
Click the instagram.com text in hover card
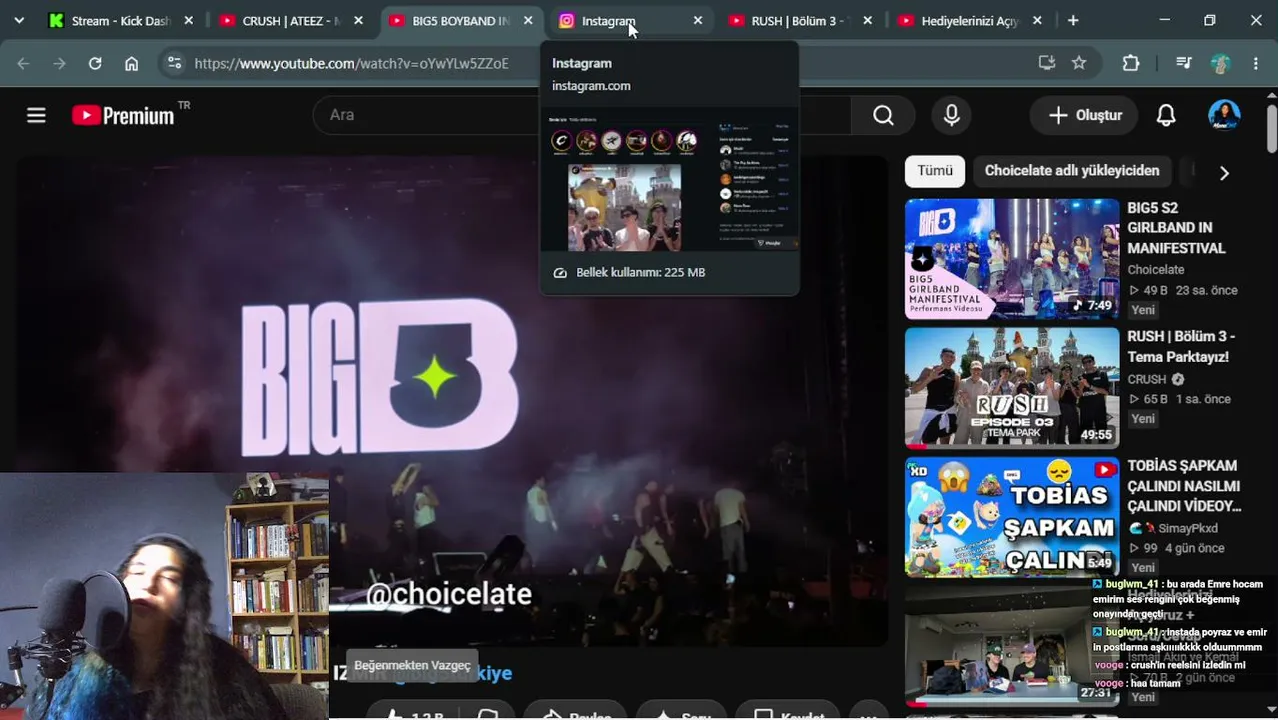click(591, 86)
